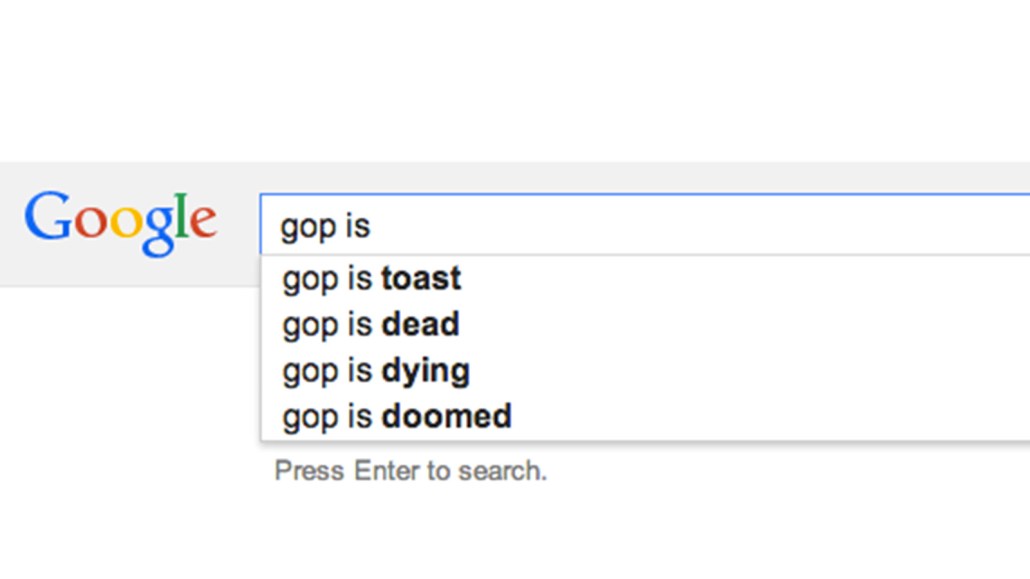Click the "Press Enter to search." text
This screenshot has height=579, width=1030.
(411, 470)
